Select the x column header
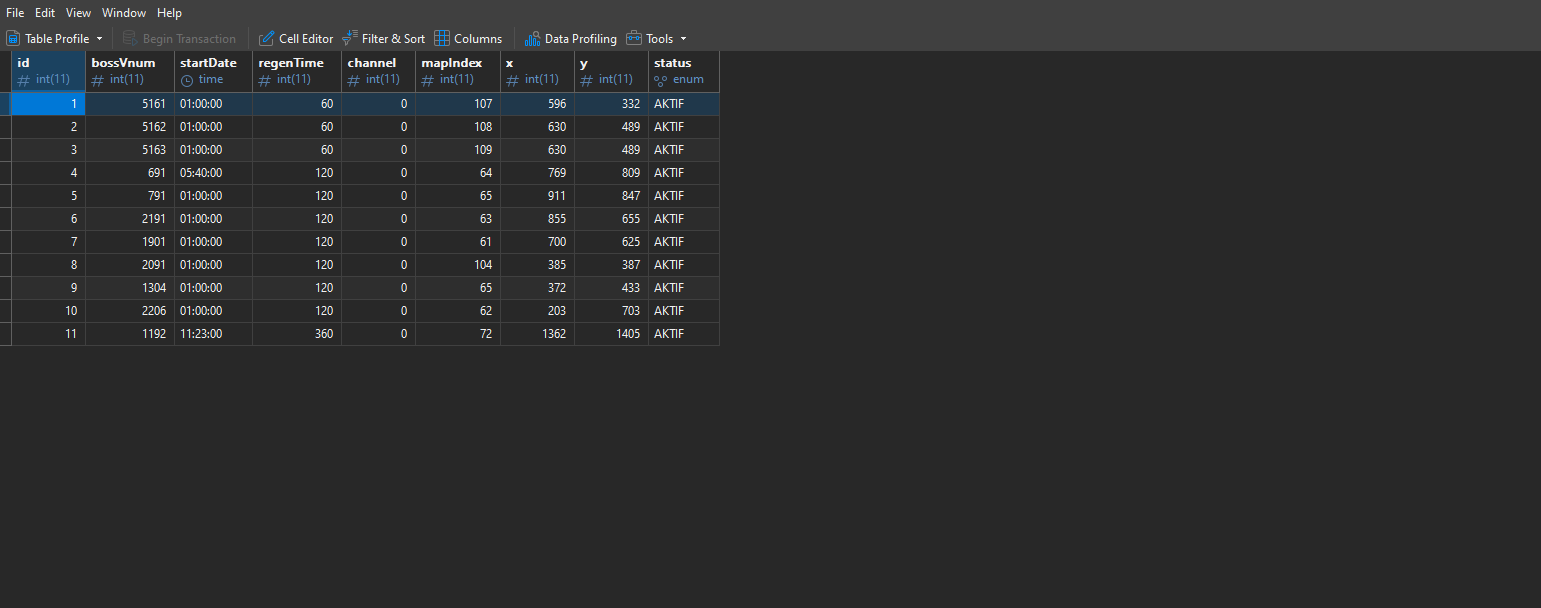The height and width of the screenshot is (608, 1541). (537, 71)
